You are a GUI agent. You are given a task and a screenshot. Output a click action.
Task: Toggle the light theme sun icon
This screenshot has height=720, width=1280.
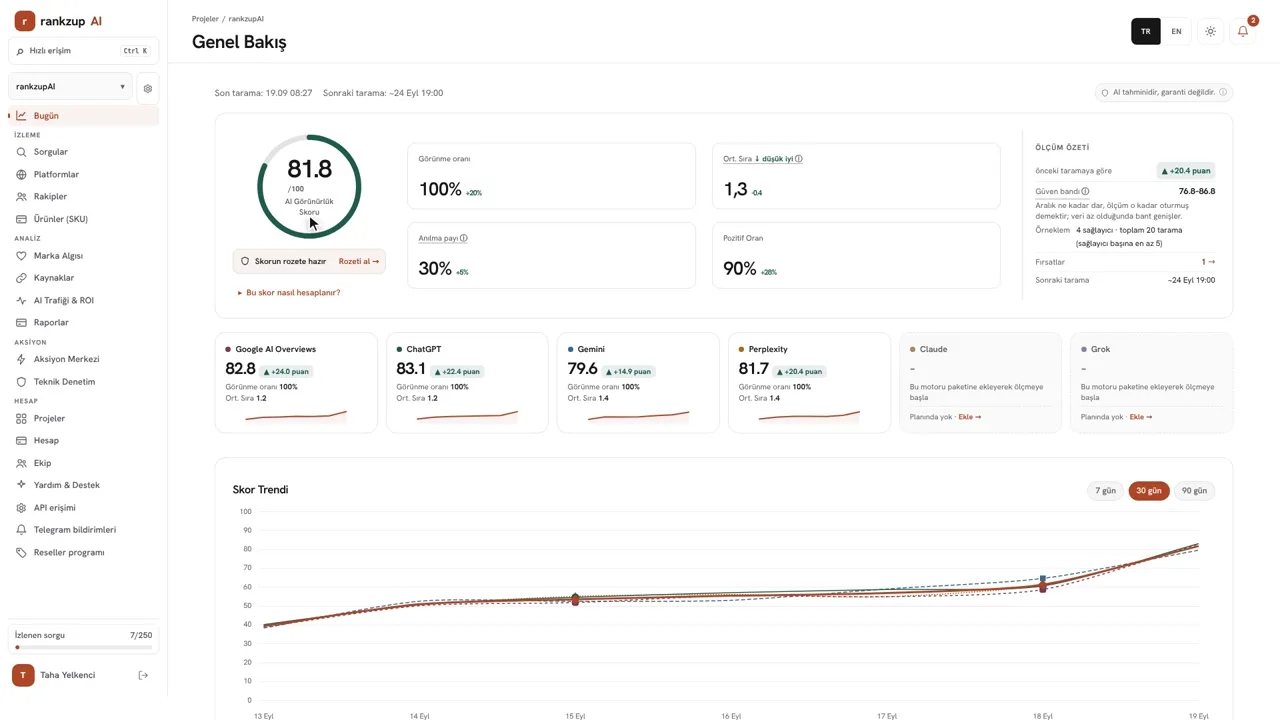pyautogui.click(x=1210, y=31)
